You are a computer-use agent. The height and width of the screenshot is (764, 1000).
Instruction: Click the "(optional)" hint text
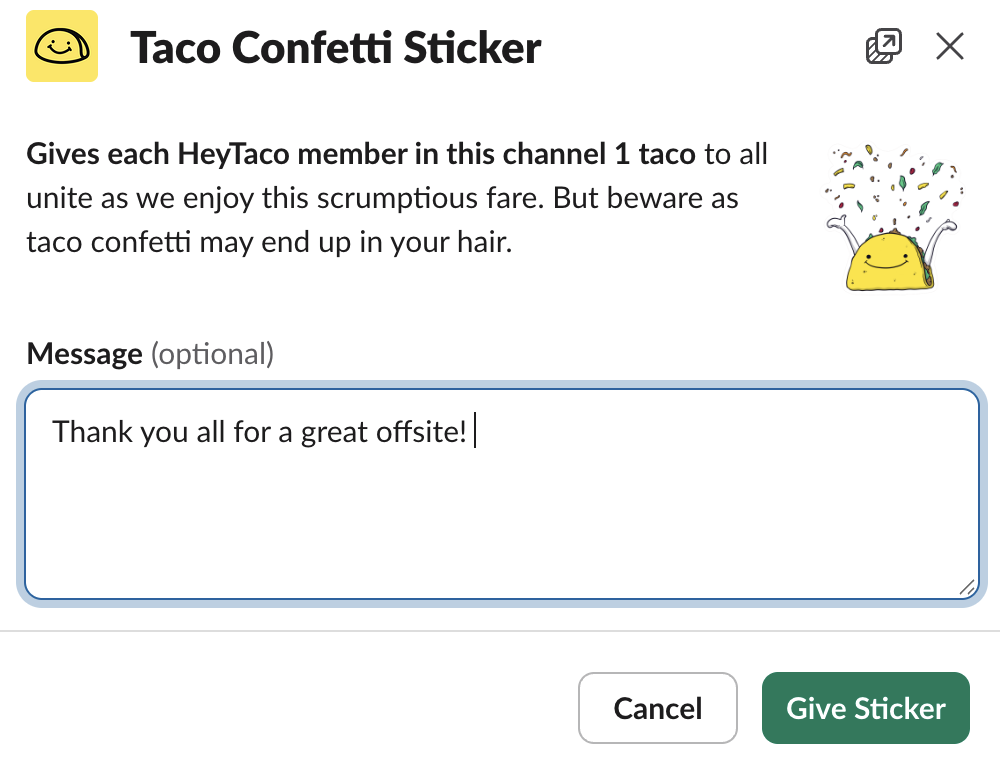pyautogui.click(x=212, y=353)
